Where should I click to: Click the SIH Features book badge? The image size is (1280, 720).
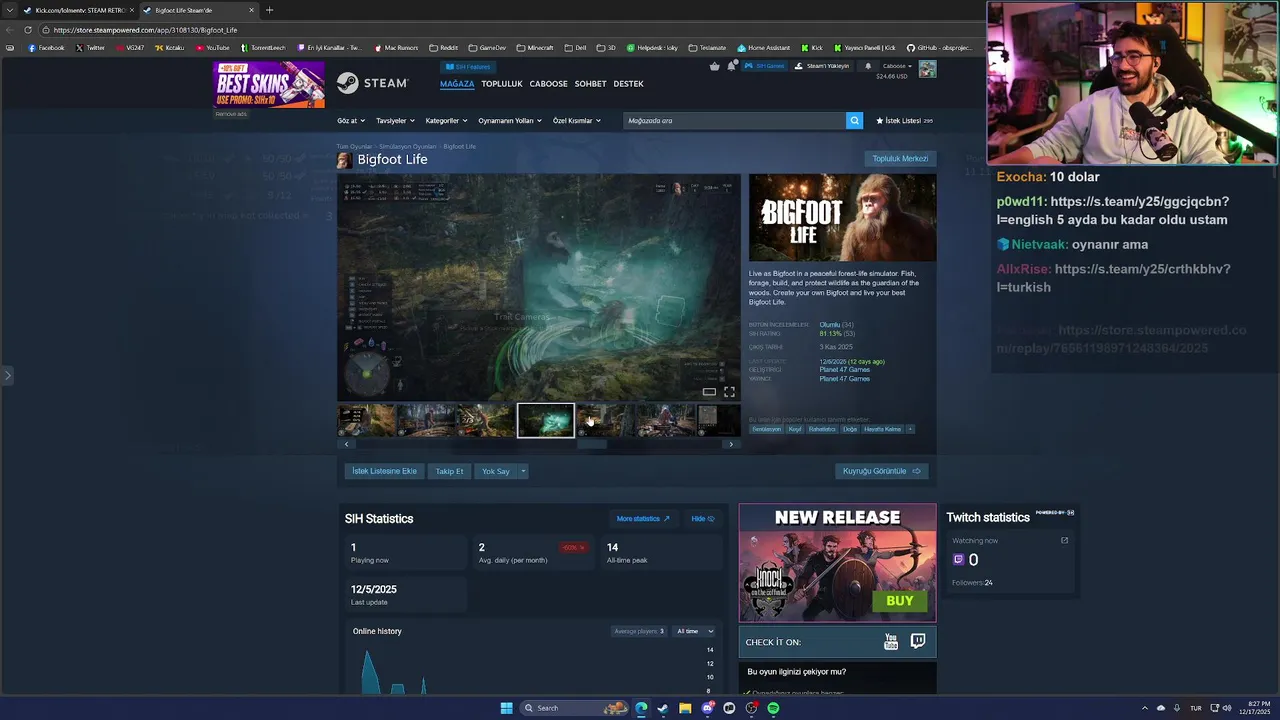point(468,67)
